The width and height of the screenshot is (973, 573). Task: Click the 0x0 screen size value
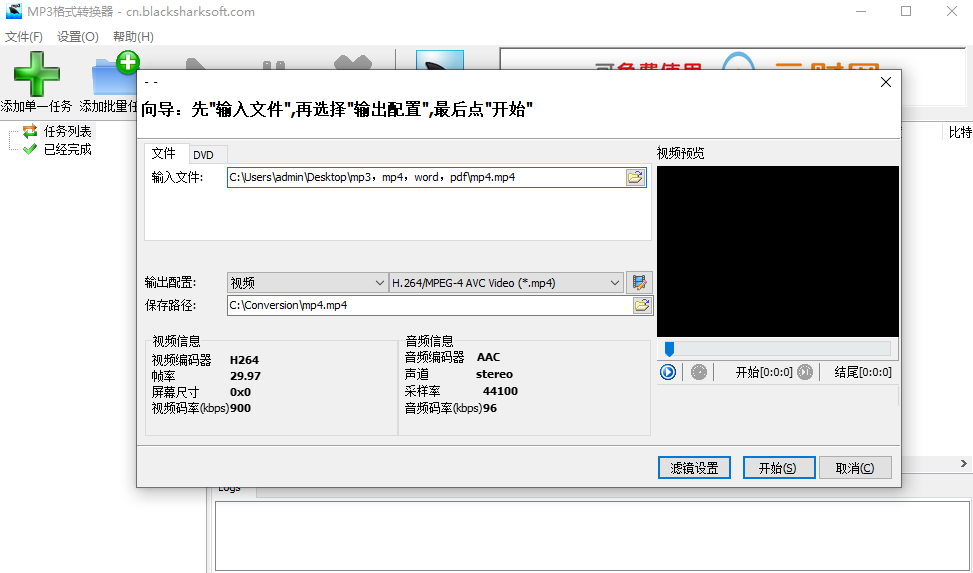coord(240,392)
